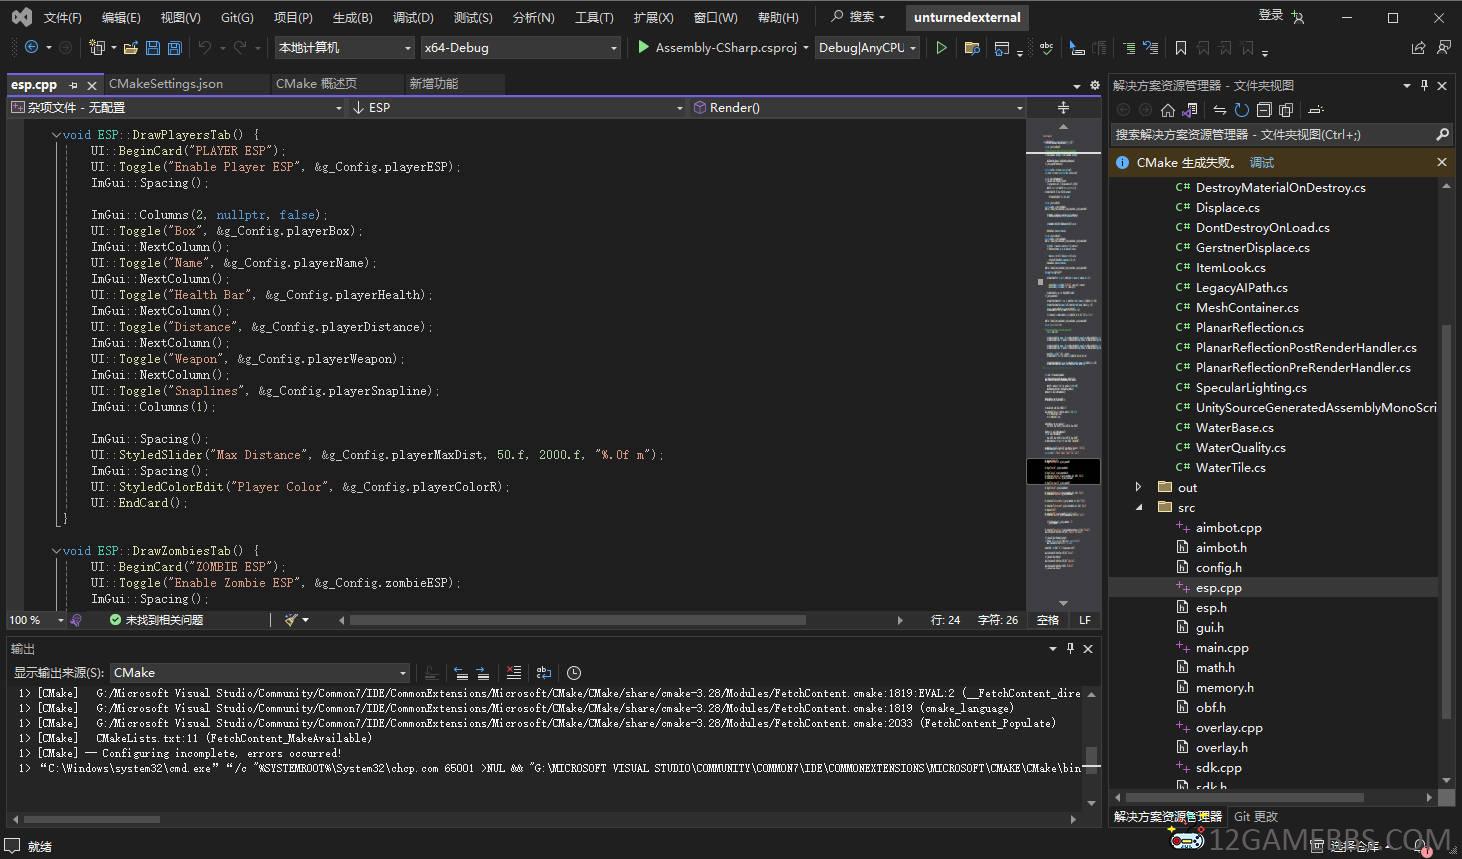Expand the out folder in the tree
This screenshot has width=1462, height=859.
click(x=1138, y=488)
